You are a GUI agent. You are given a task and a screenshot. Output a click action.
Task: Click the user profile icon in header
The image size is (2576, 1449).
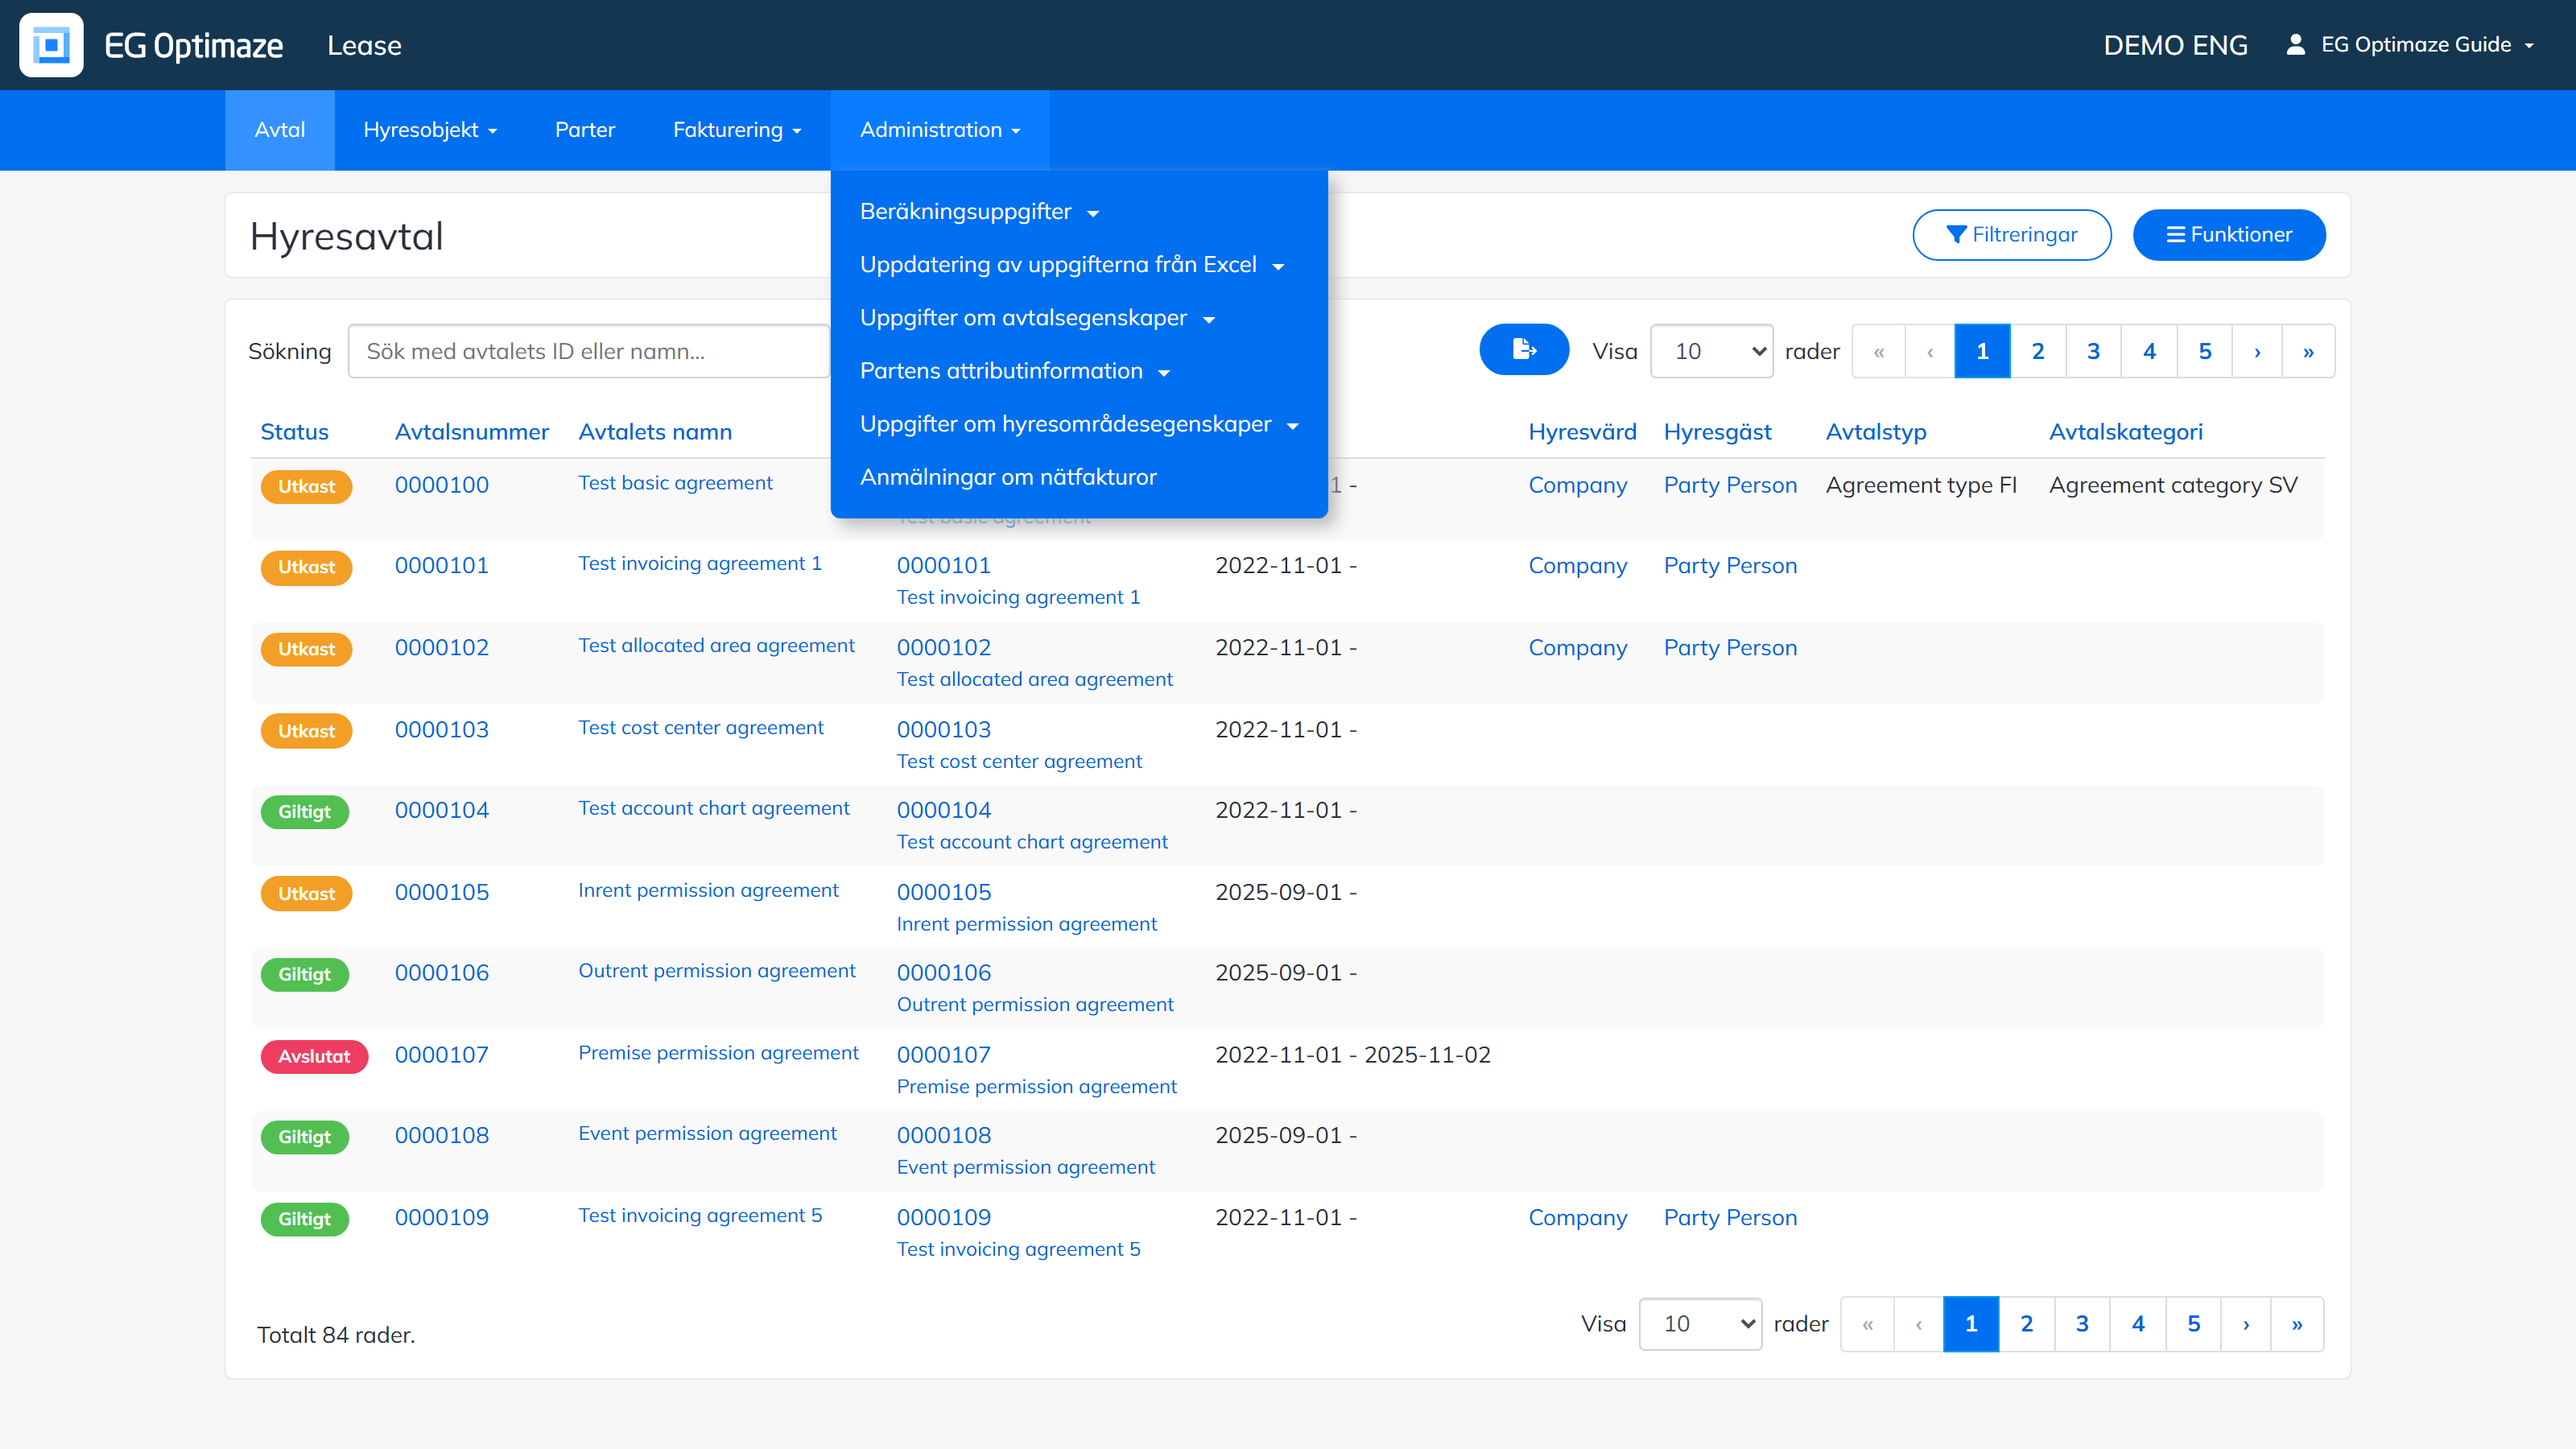[x=2296, y=44]
